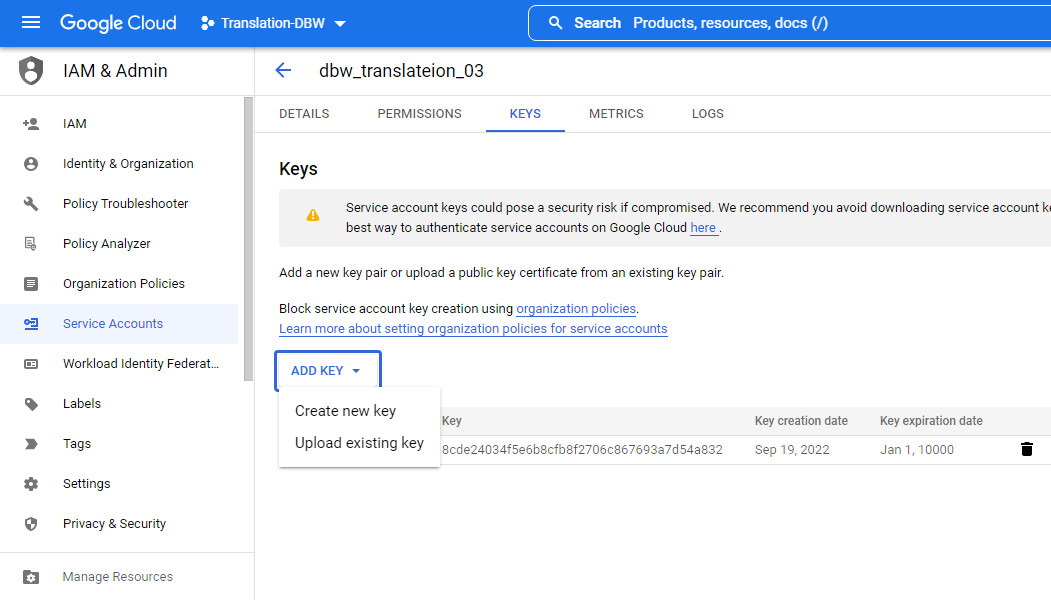The height and width of the screenshot is (600, 1051).
Task: Select Create new key from menu
Action: (x=346, y=411)
